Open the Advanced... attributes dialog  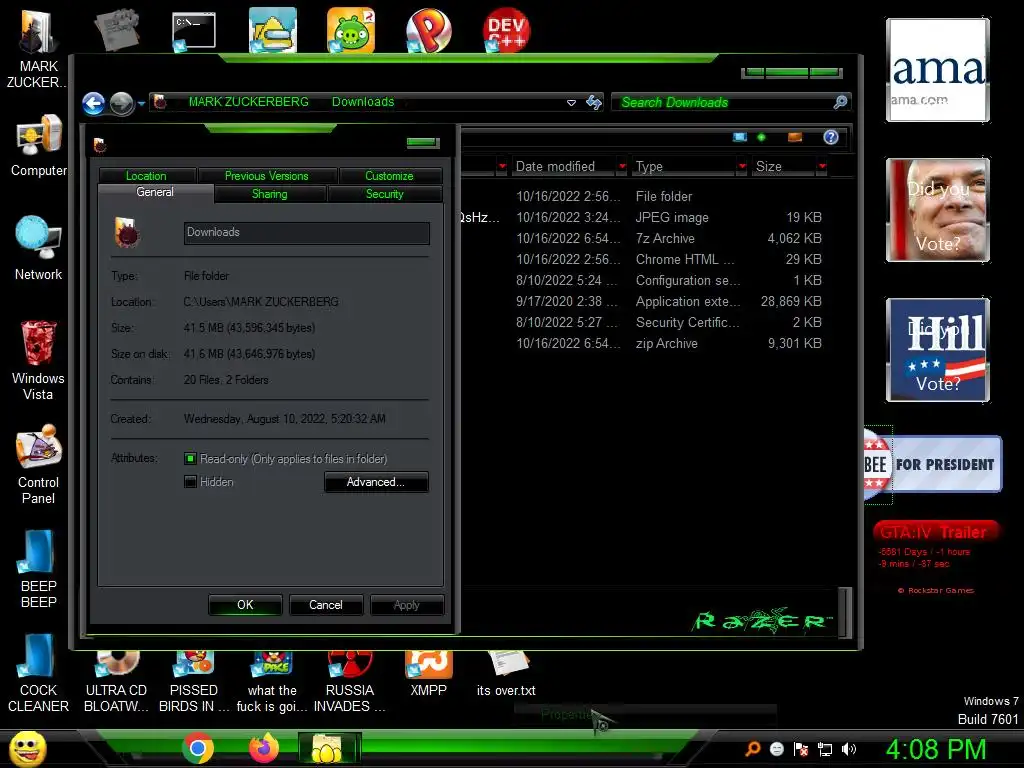[376, 482]
